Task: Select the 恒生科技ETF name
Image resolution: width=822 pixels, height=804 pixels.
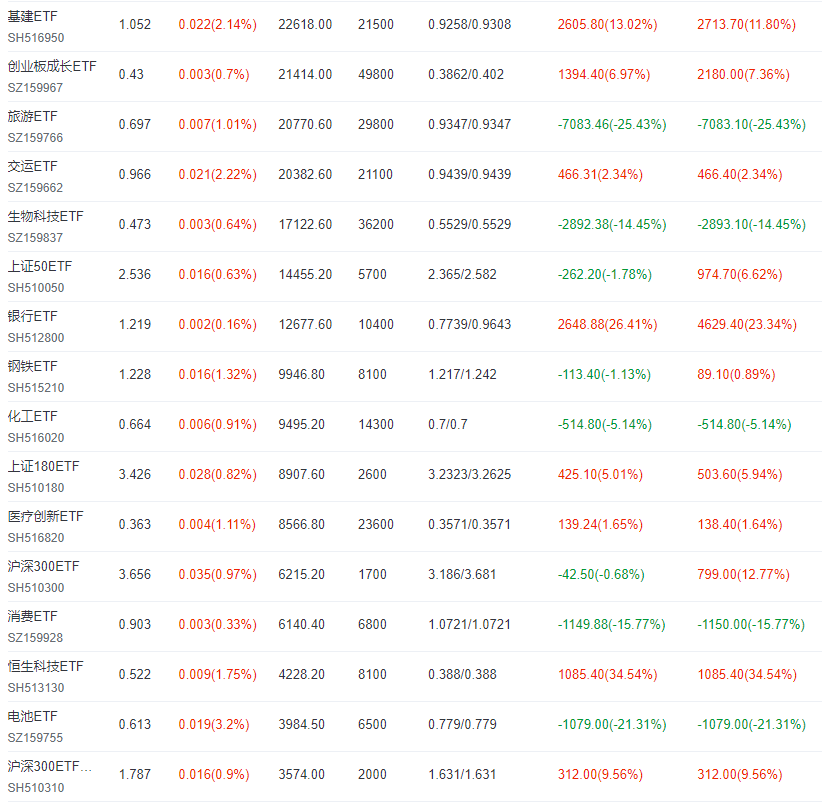Action: tap(46, 666)
